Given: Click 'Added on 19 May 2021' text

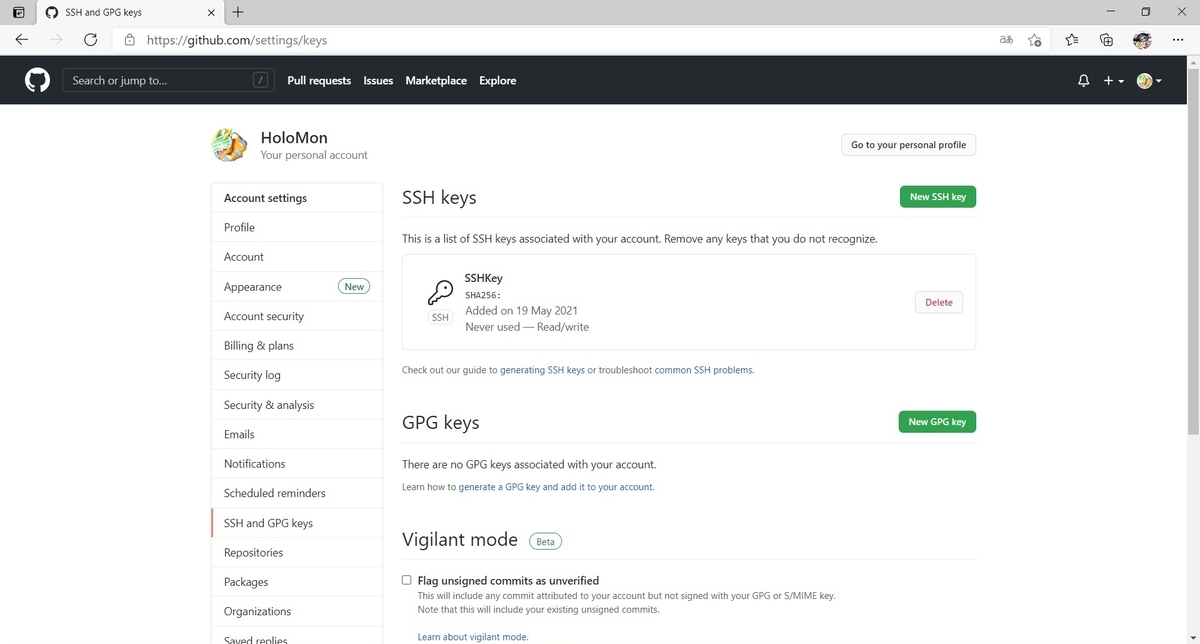Looking at the screenshot, I should pos(521,311).
